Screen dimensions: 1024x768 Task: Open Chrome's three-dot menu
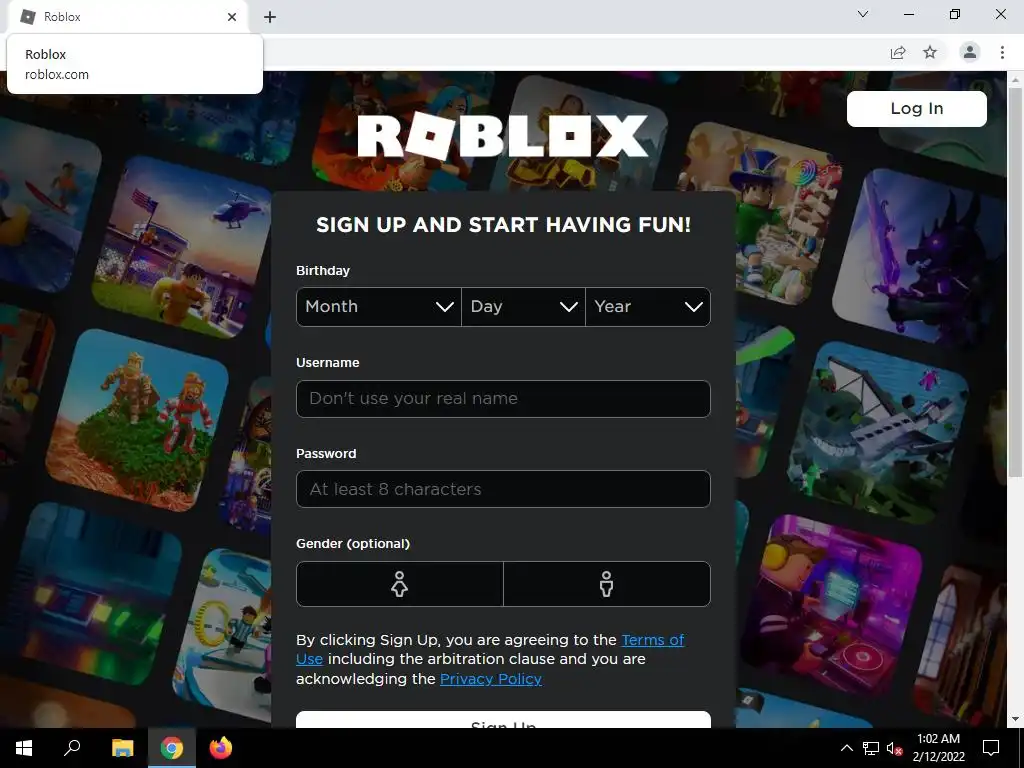[x=1002, y=52]
